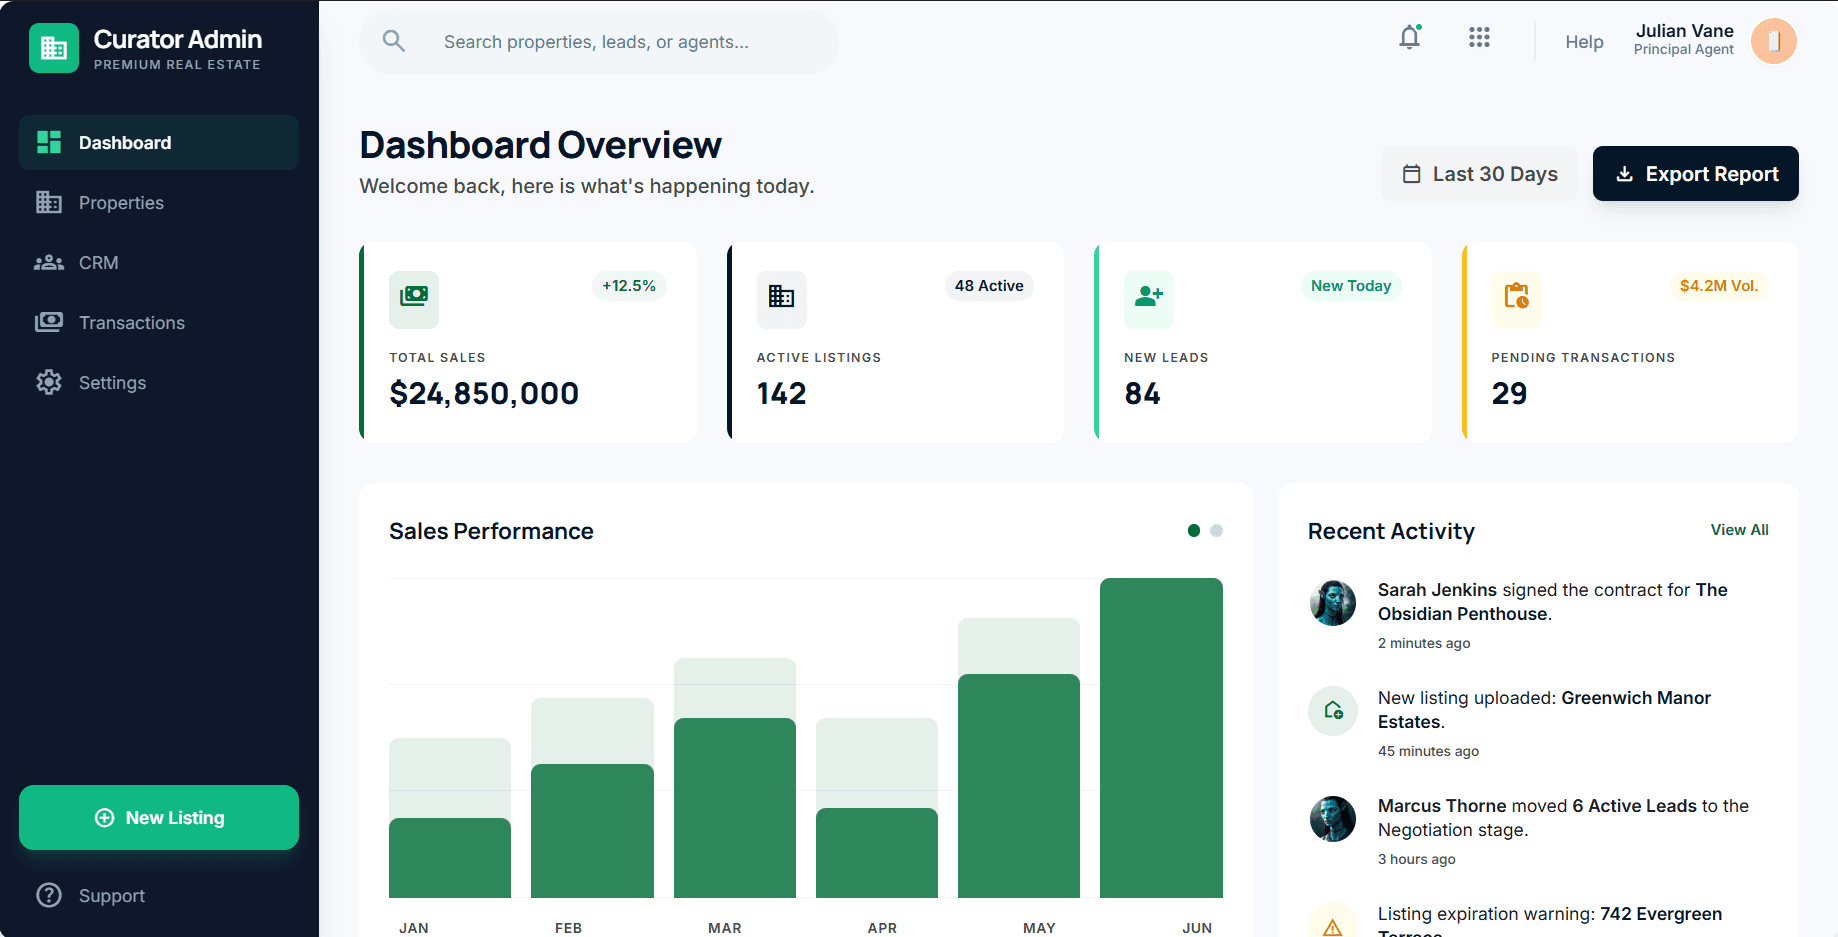Click the New Listing button

(158, 817)
